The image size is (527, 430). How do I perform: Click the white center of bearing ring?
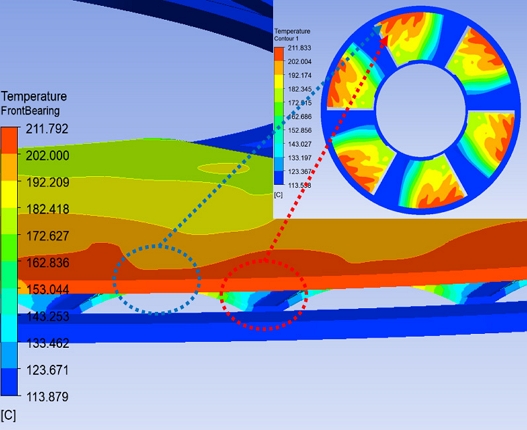[x=420, y=110]
